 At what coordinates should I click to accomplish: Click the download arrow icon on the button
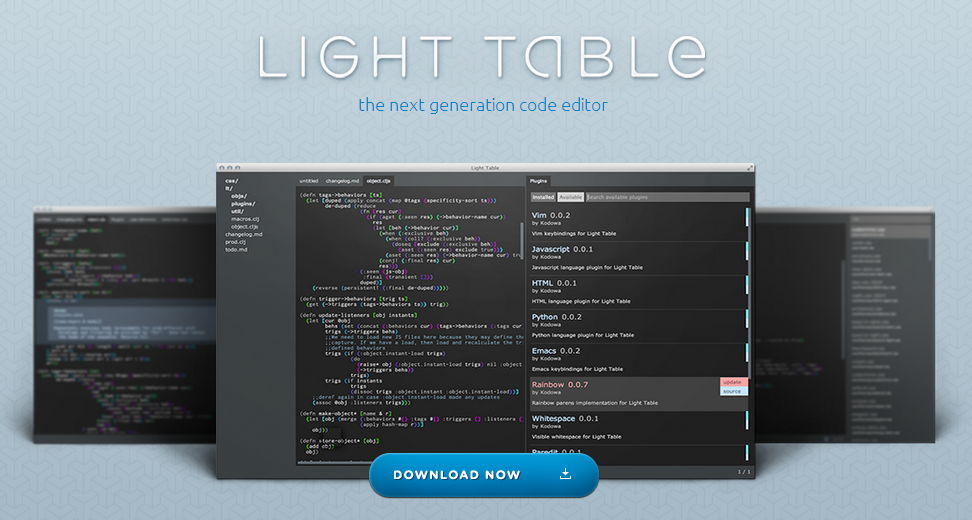tap(565, 474)
